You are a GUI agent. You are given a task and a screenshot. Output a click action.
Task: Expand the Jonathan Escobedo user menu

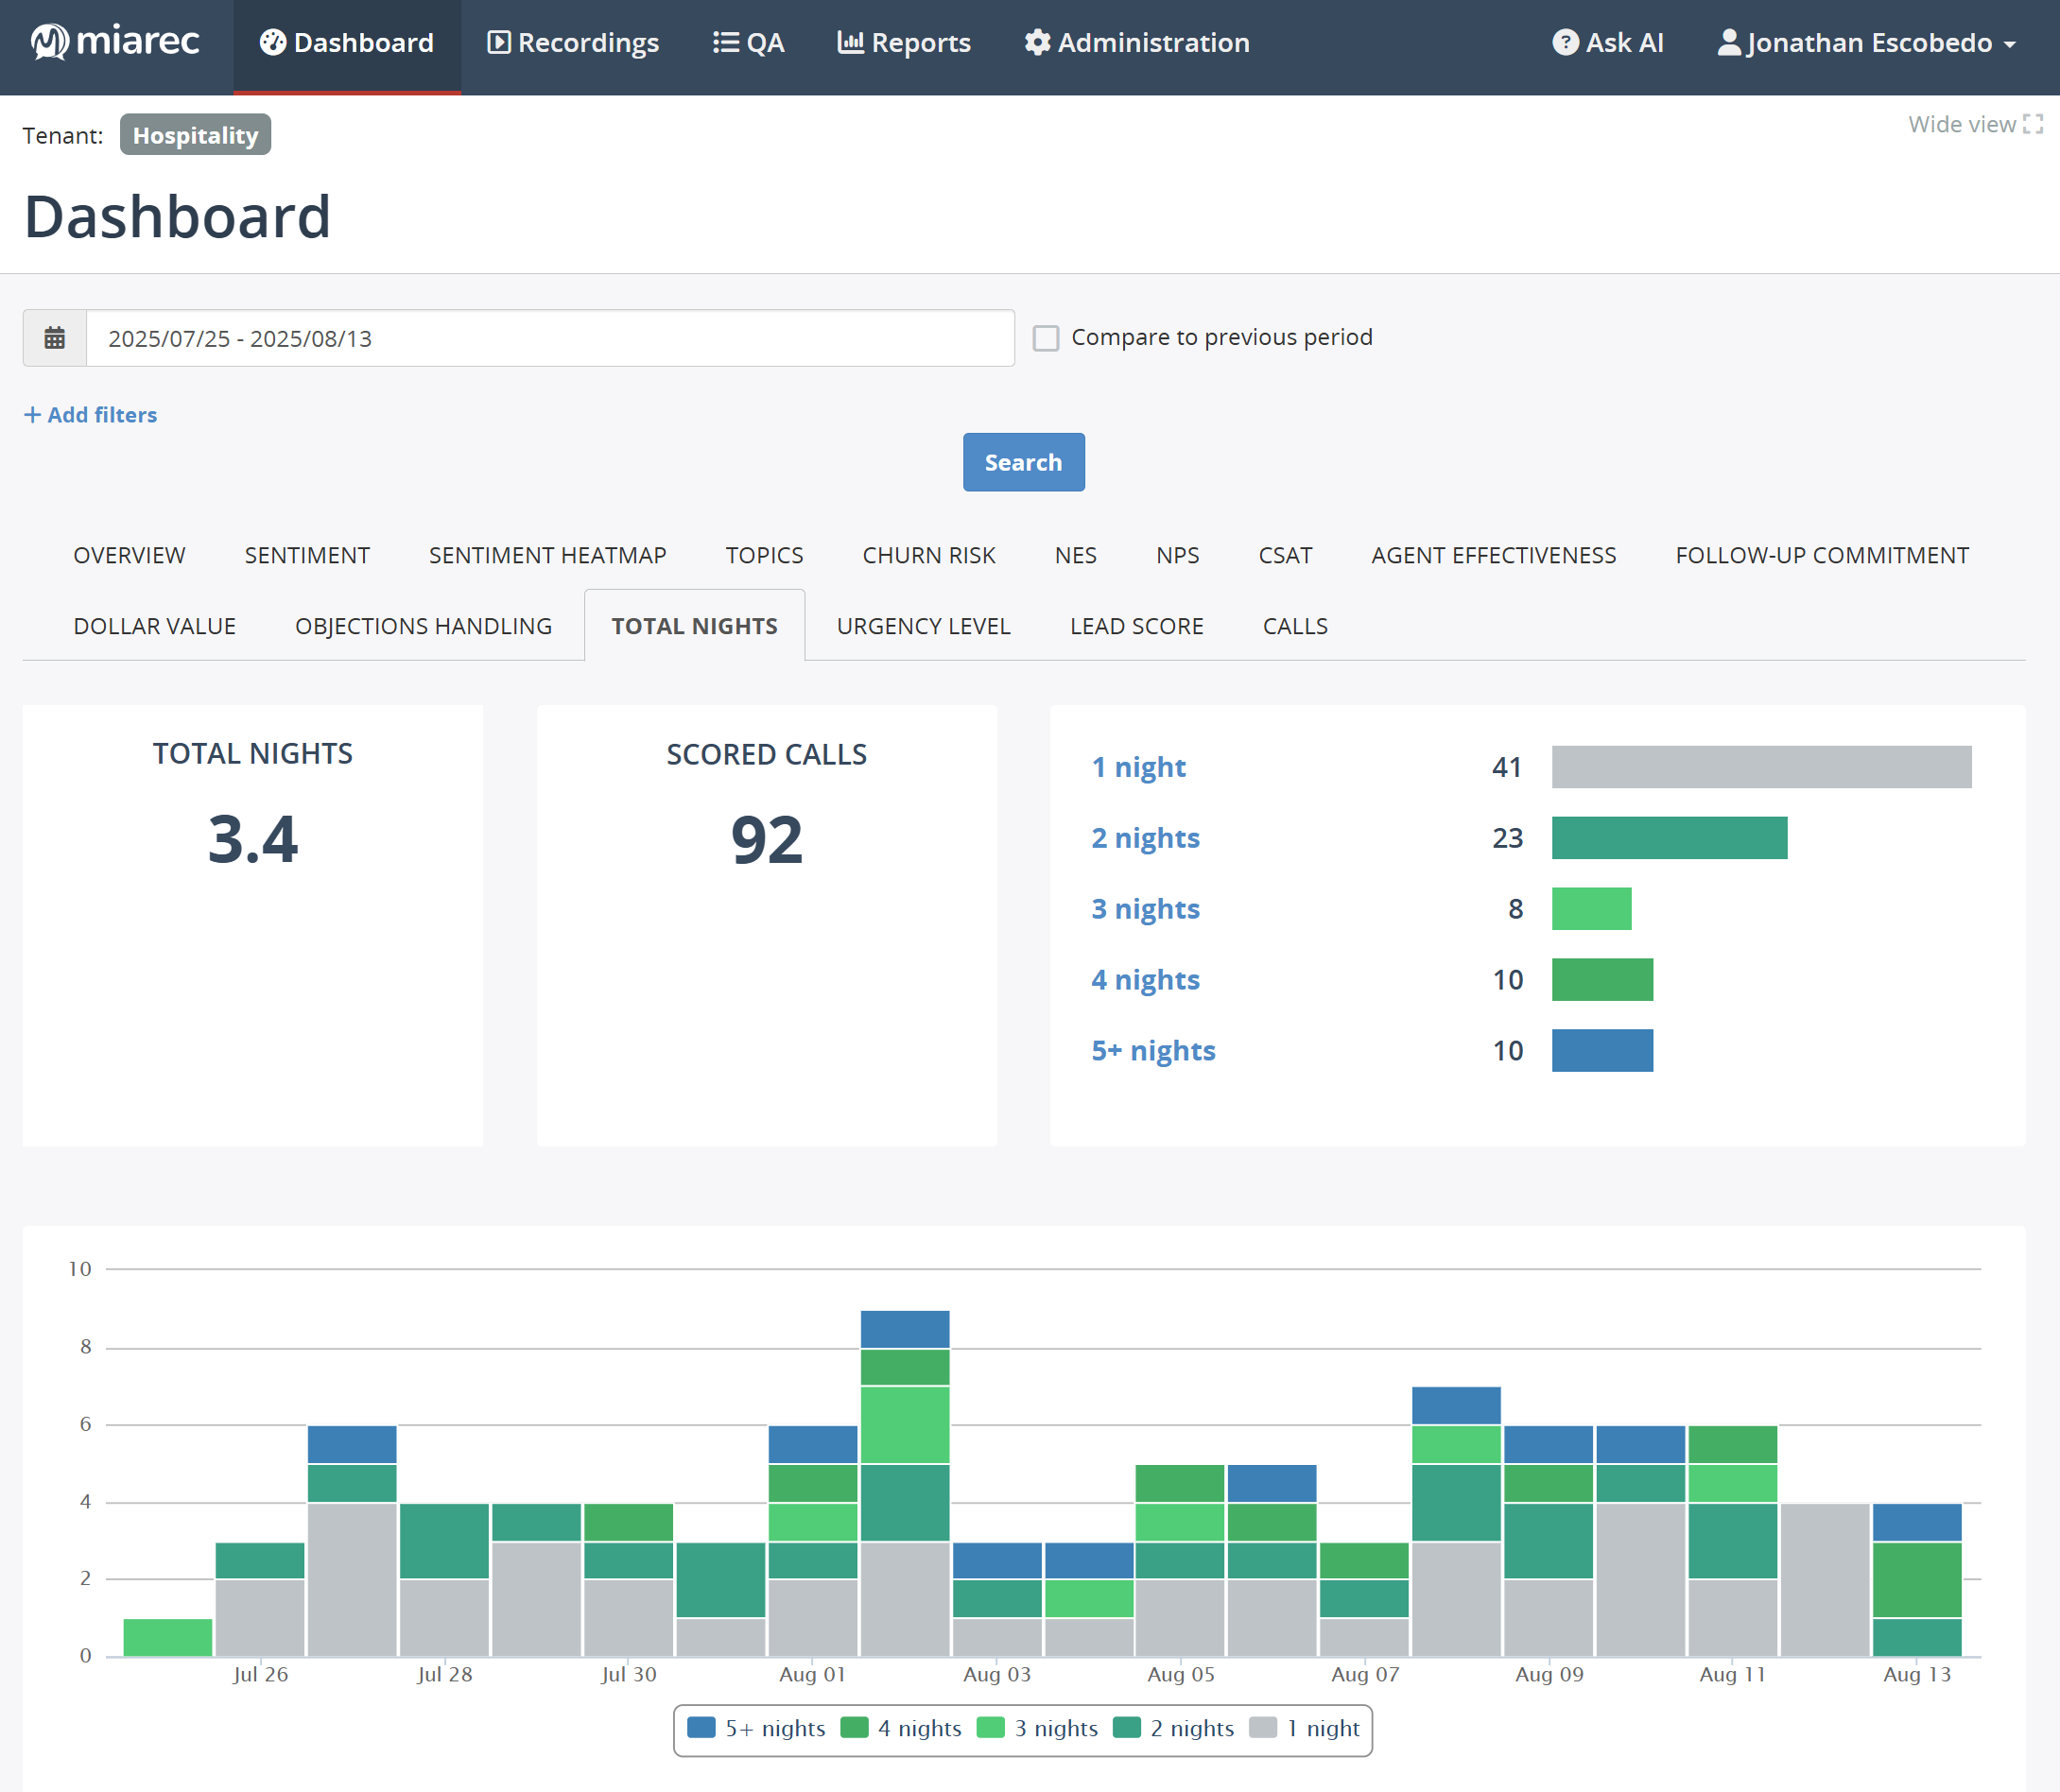click(1866, 43)
